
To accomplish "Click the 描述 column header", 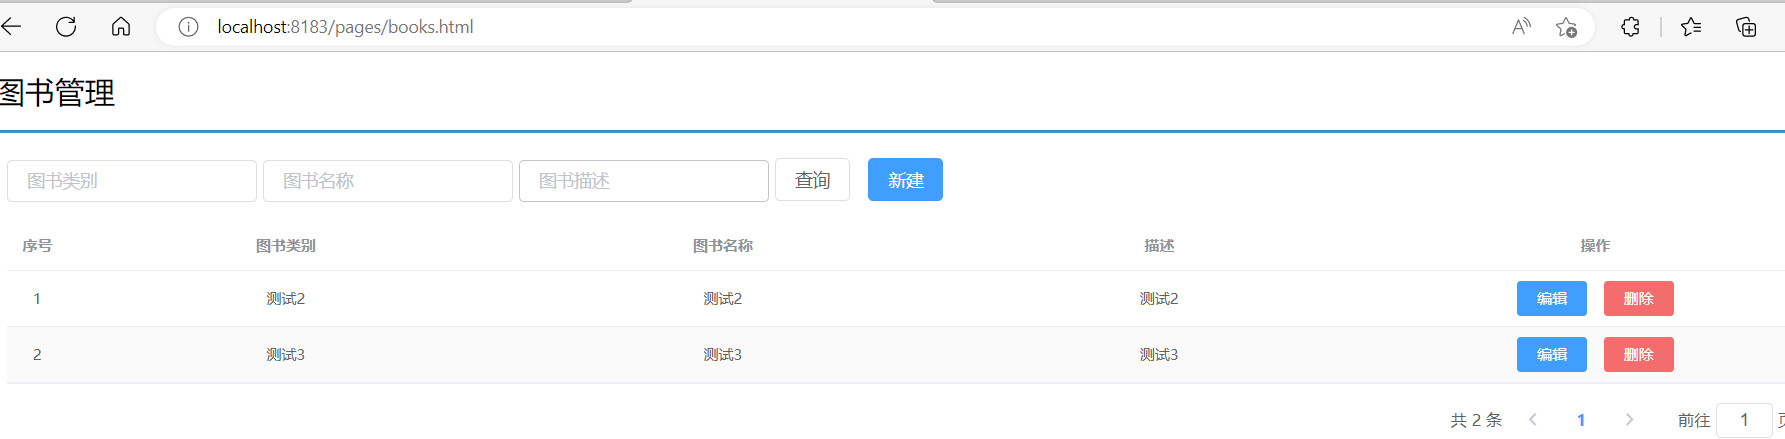I will [1159, 246].
